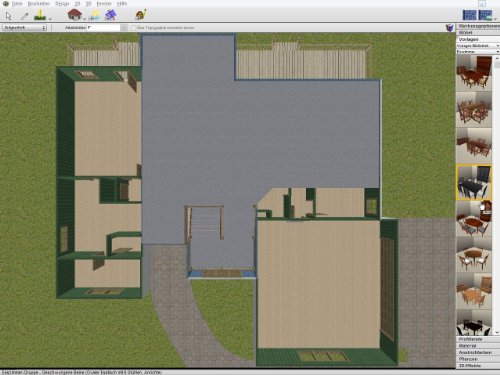The width and height of the screenshot is (500, 375).
Task: Select the arrow pointer tool
Action: [8, 15]
